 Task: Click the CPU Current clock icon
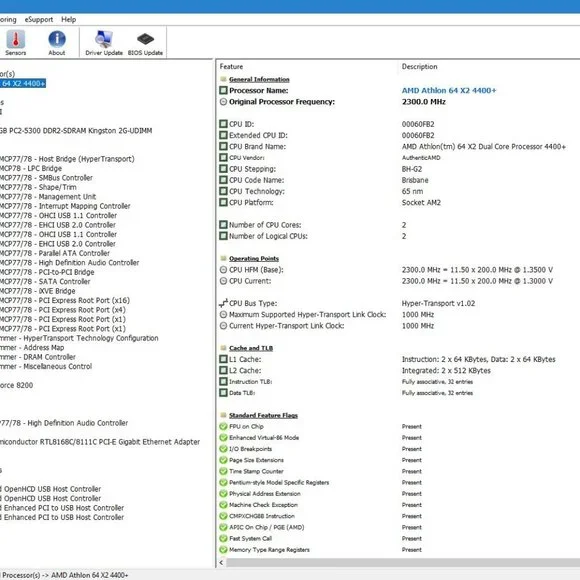(x=223, y=281)
